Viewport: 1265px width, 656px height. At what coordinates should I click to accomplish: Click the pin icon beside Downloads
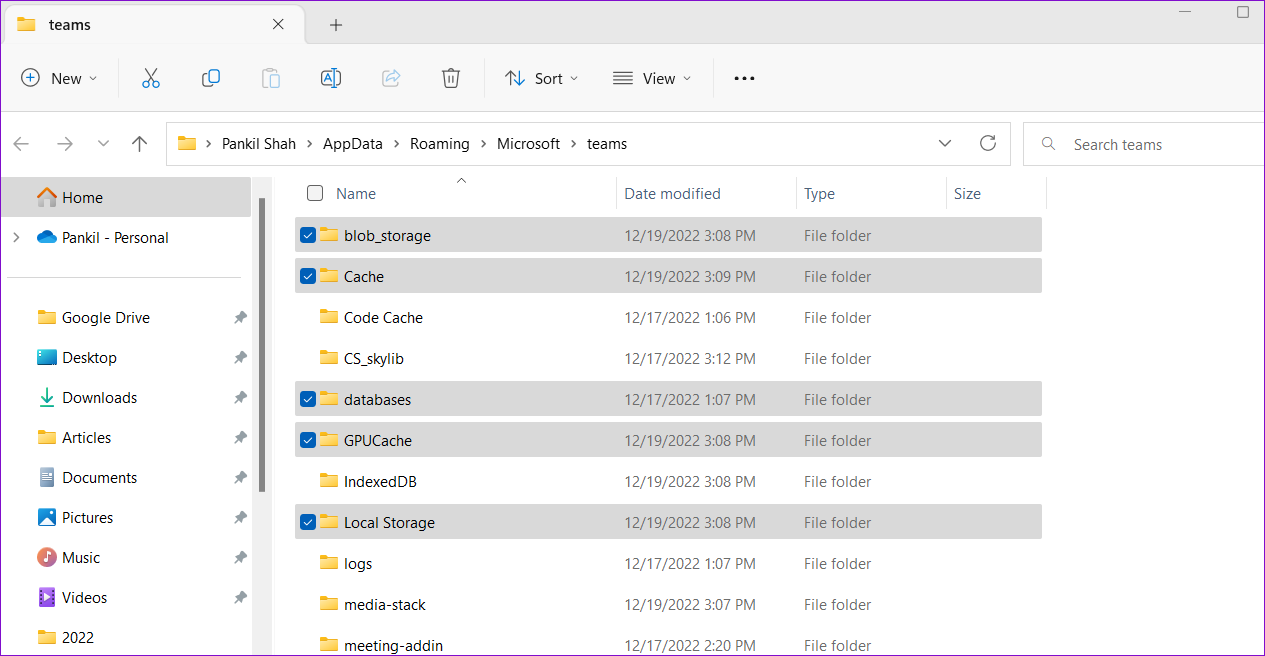240,397
